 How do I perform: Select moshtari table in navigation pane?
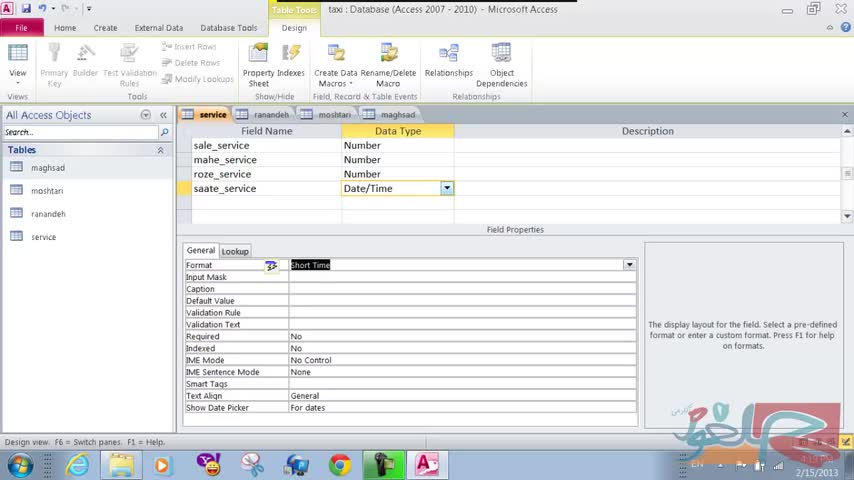coord(87,191)
